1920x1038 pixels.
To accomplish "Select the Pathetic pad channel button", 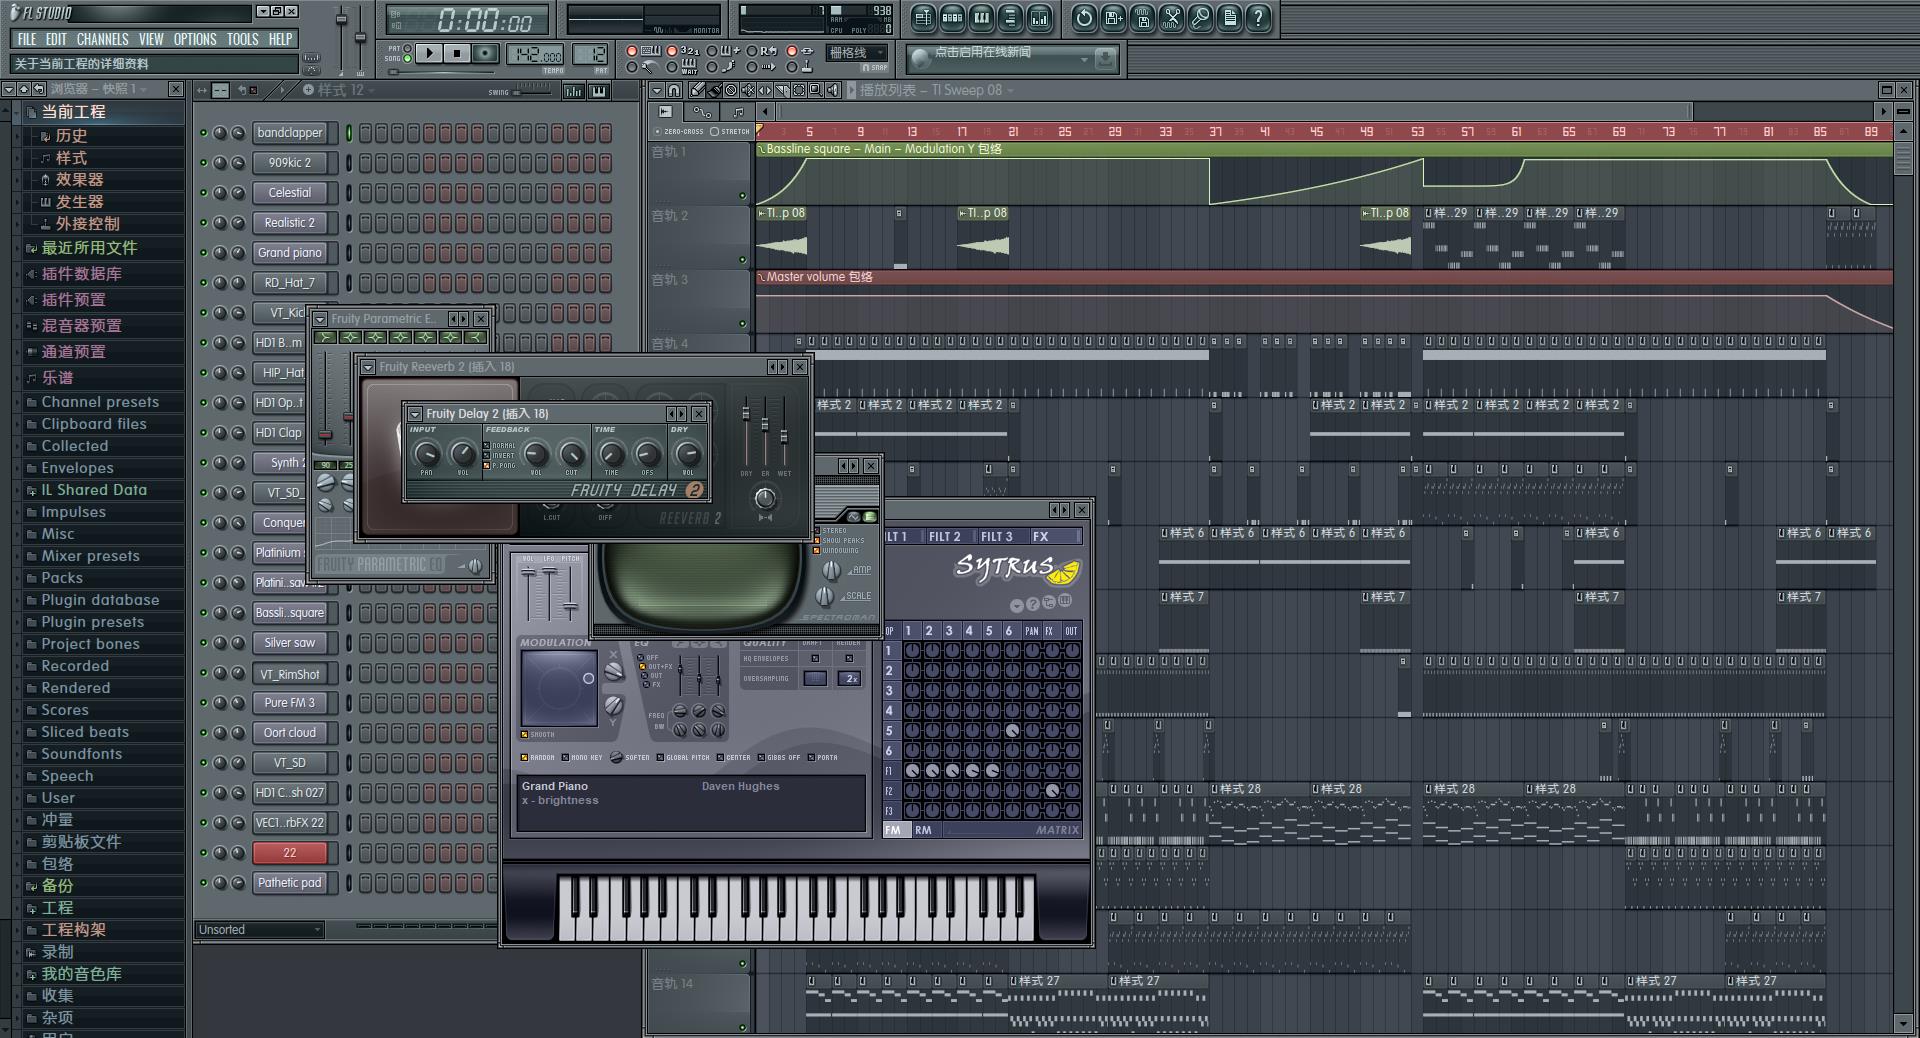I will point(290,882).
